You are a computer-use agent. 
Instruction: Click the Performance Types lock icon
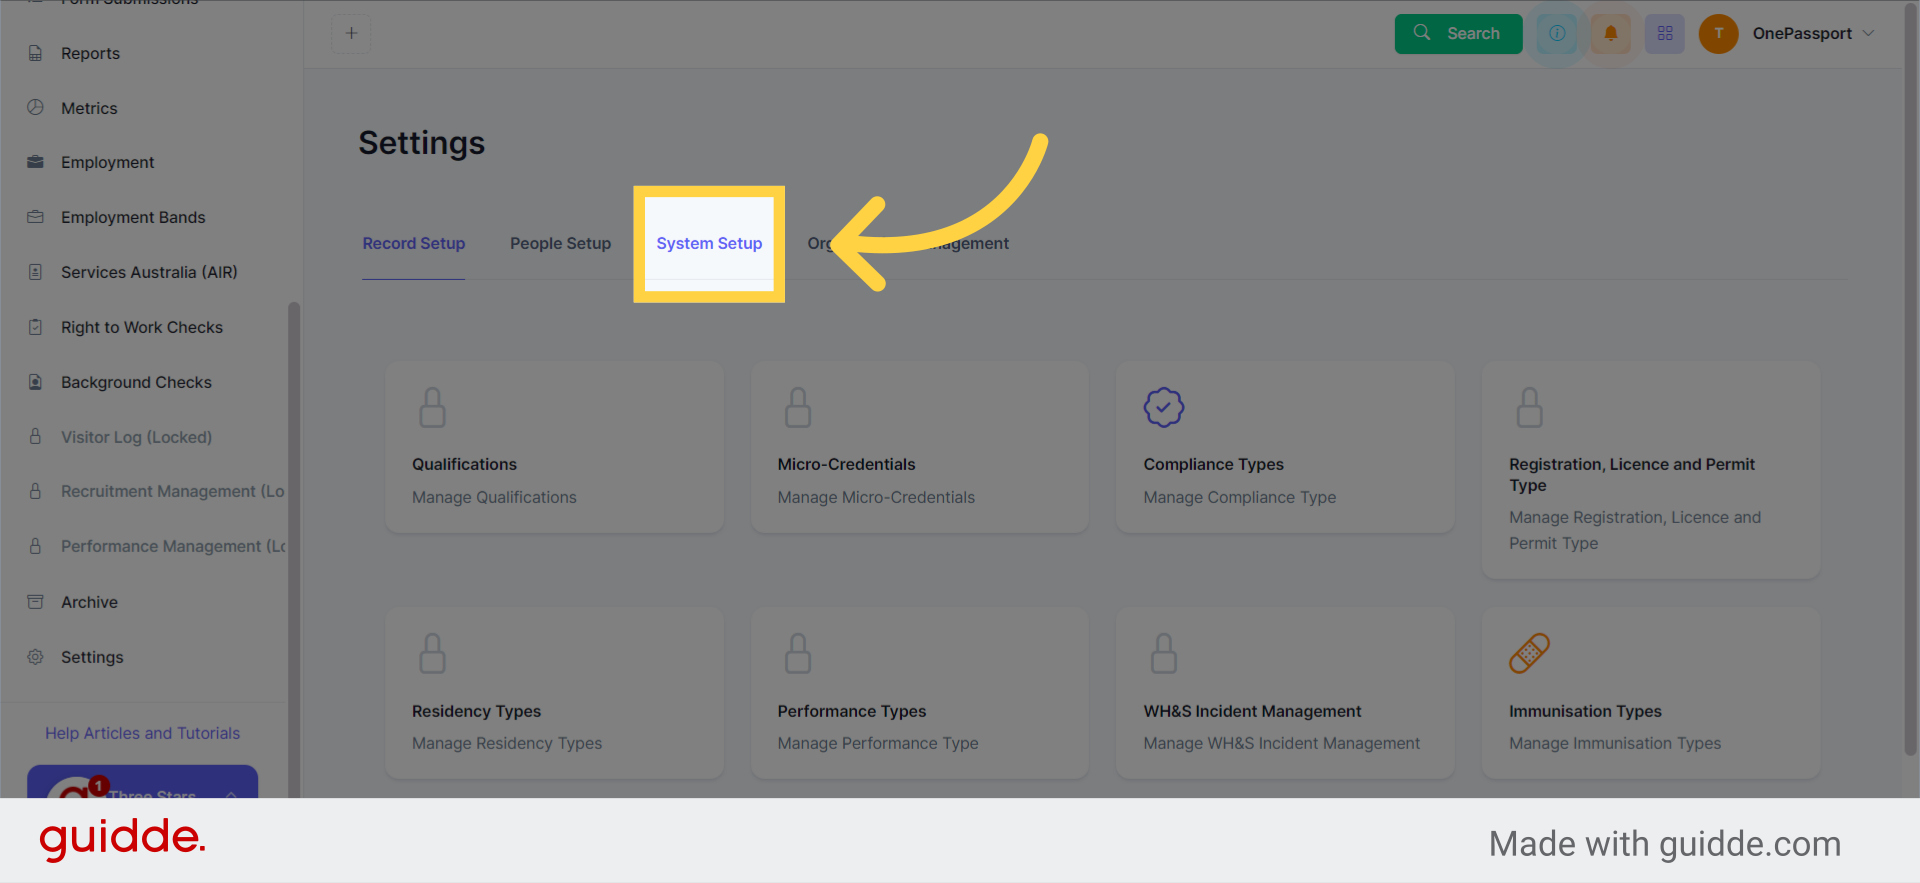point(798,653)
